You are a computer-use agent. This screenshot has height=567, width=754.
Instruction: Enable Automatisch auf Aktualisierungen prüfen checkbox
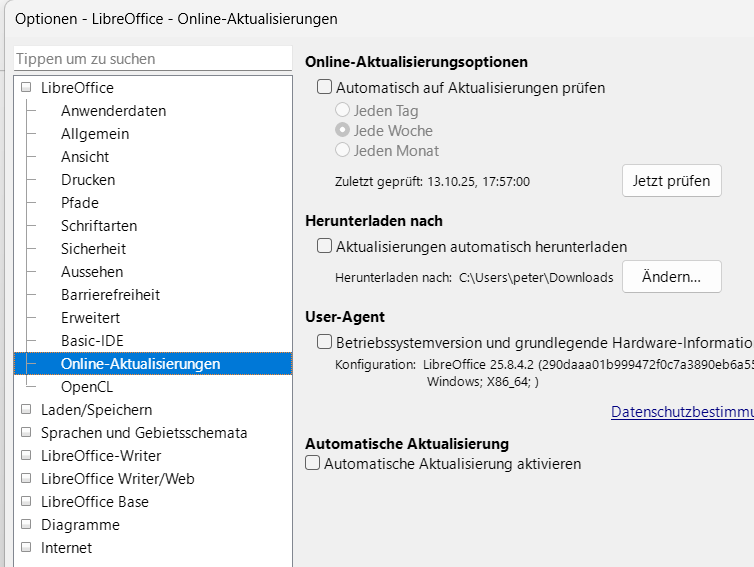pyautogui.click(x=324, y=88)
